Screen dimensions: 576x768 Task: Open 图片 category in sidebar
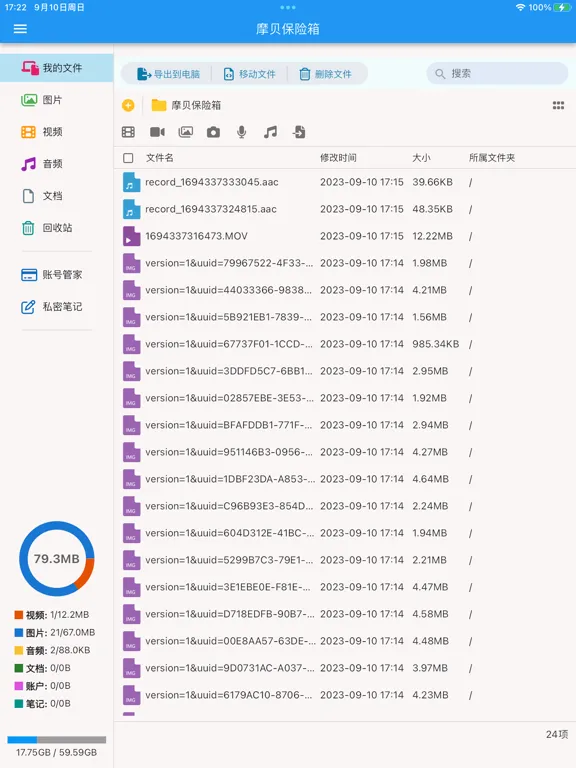57,100
